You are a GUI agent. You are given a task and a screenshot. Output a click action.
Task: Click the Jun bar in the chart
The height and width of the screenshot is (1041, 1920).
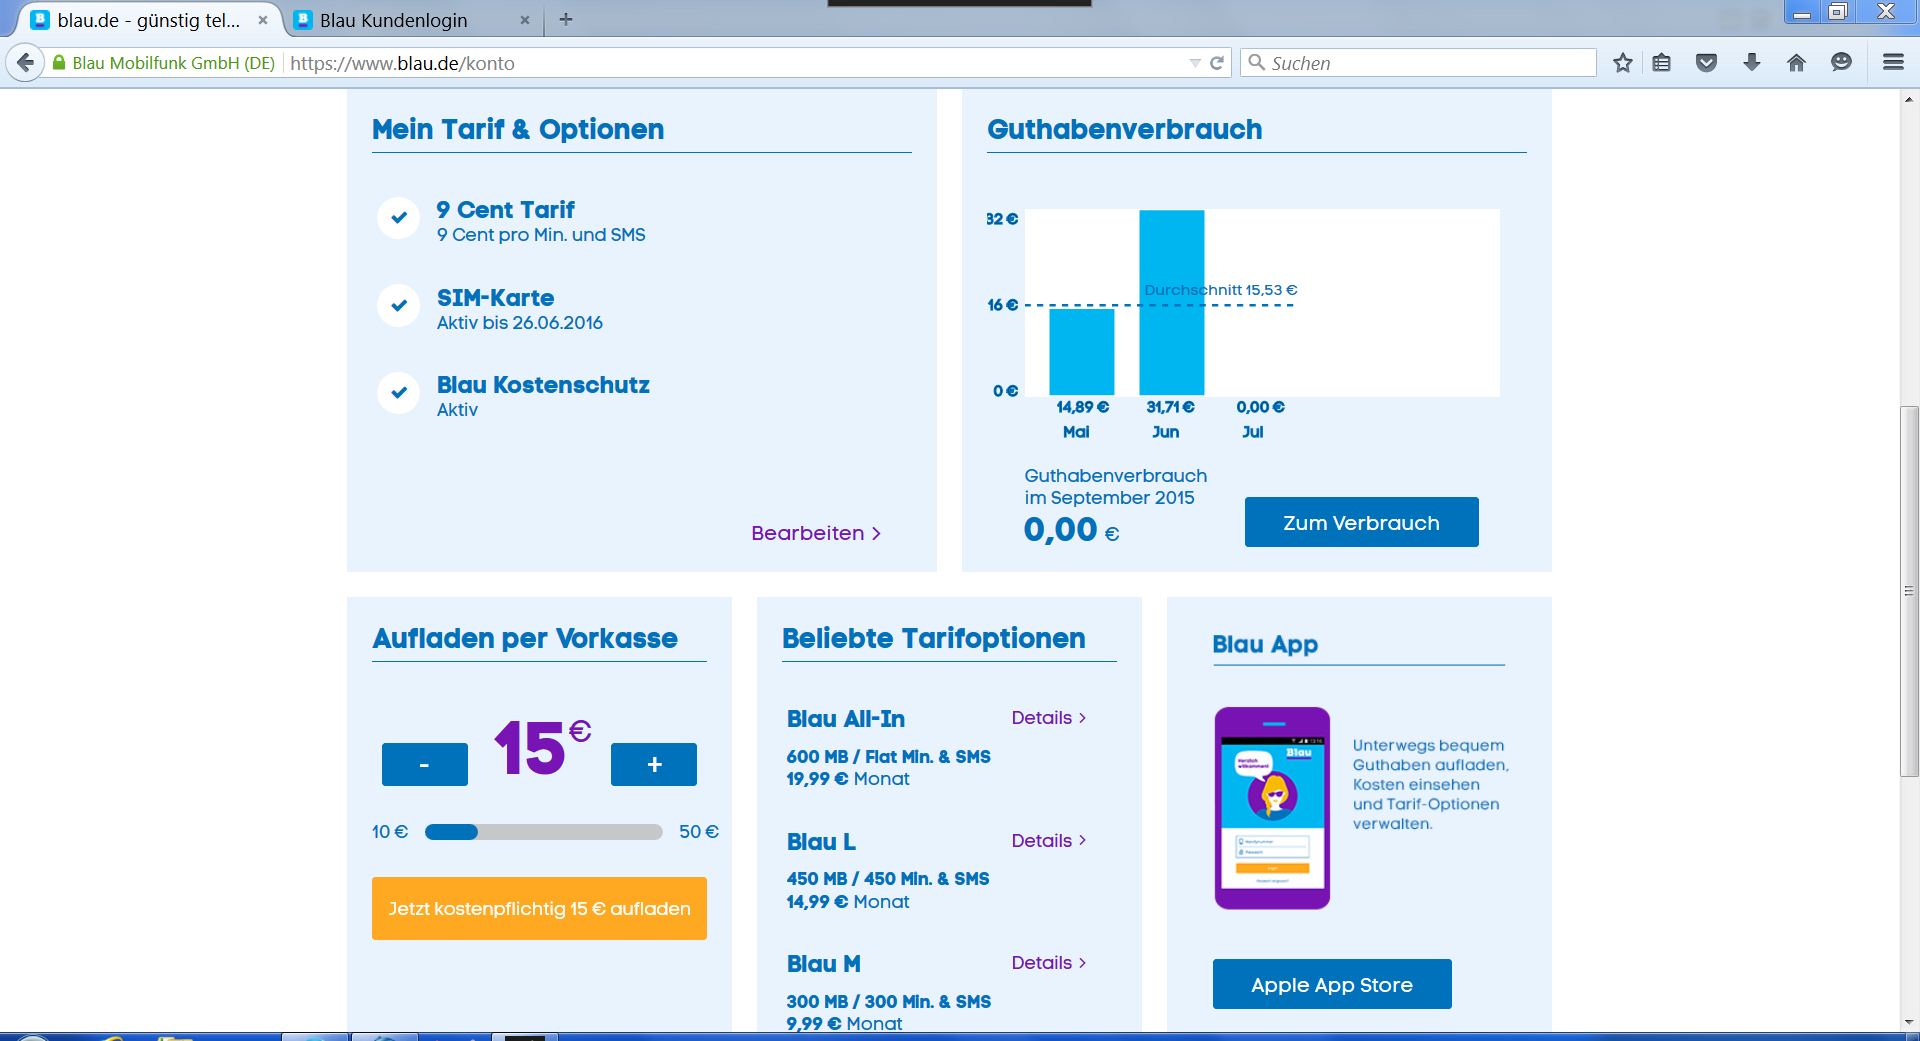(x=1171, y=302)
